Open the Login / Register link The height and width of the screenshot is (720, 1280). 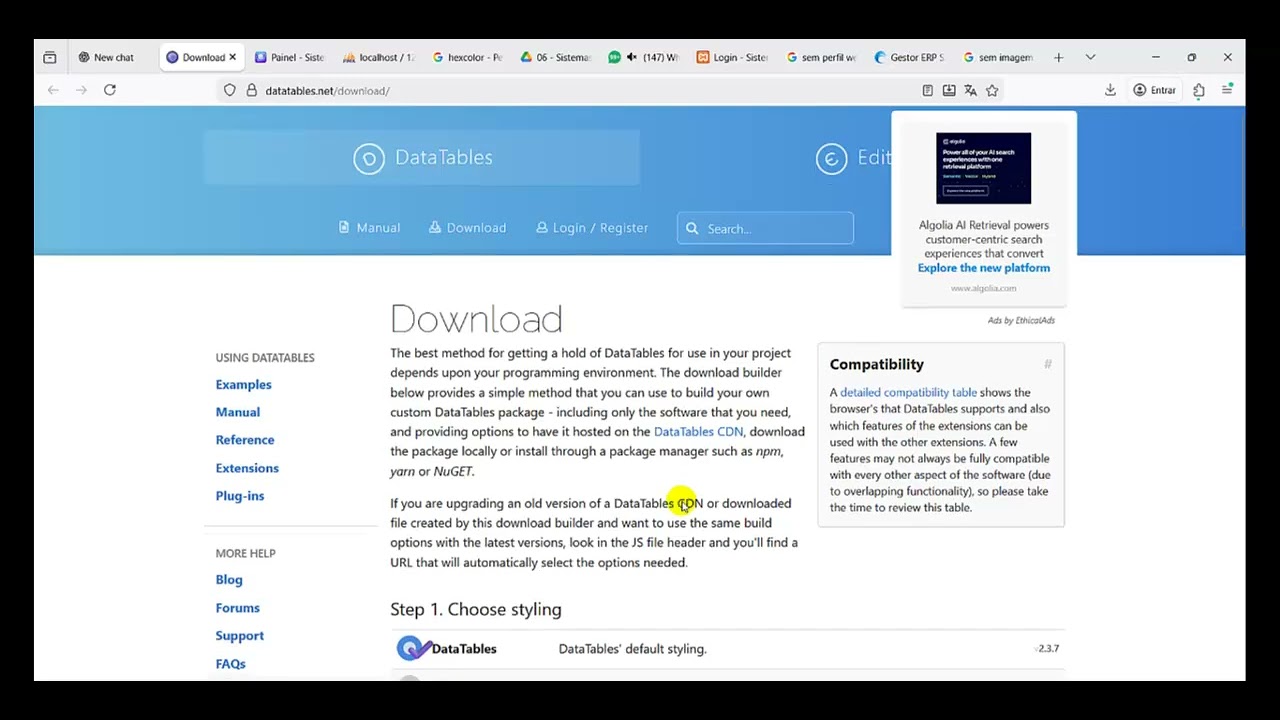pos(592,228)
